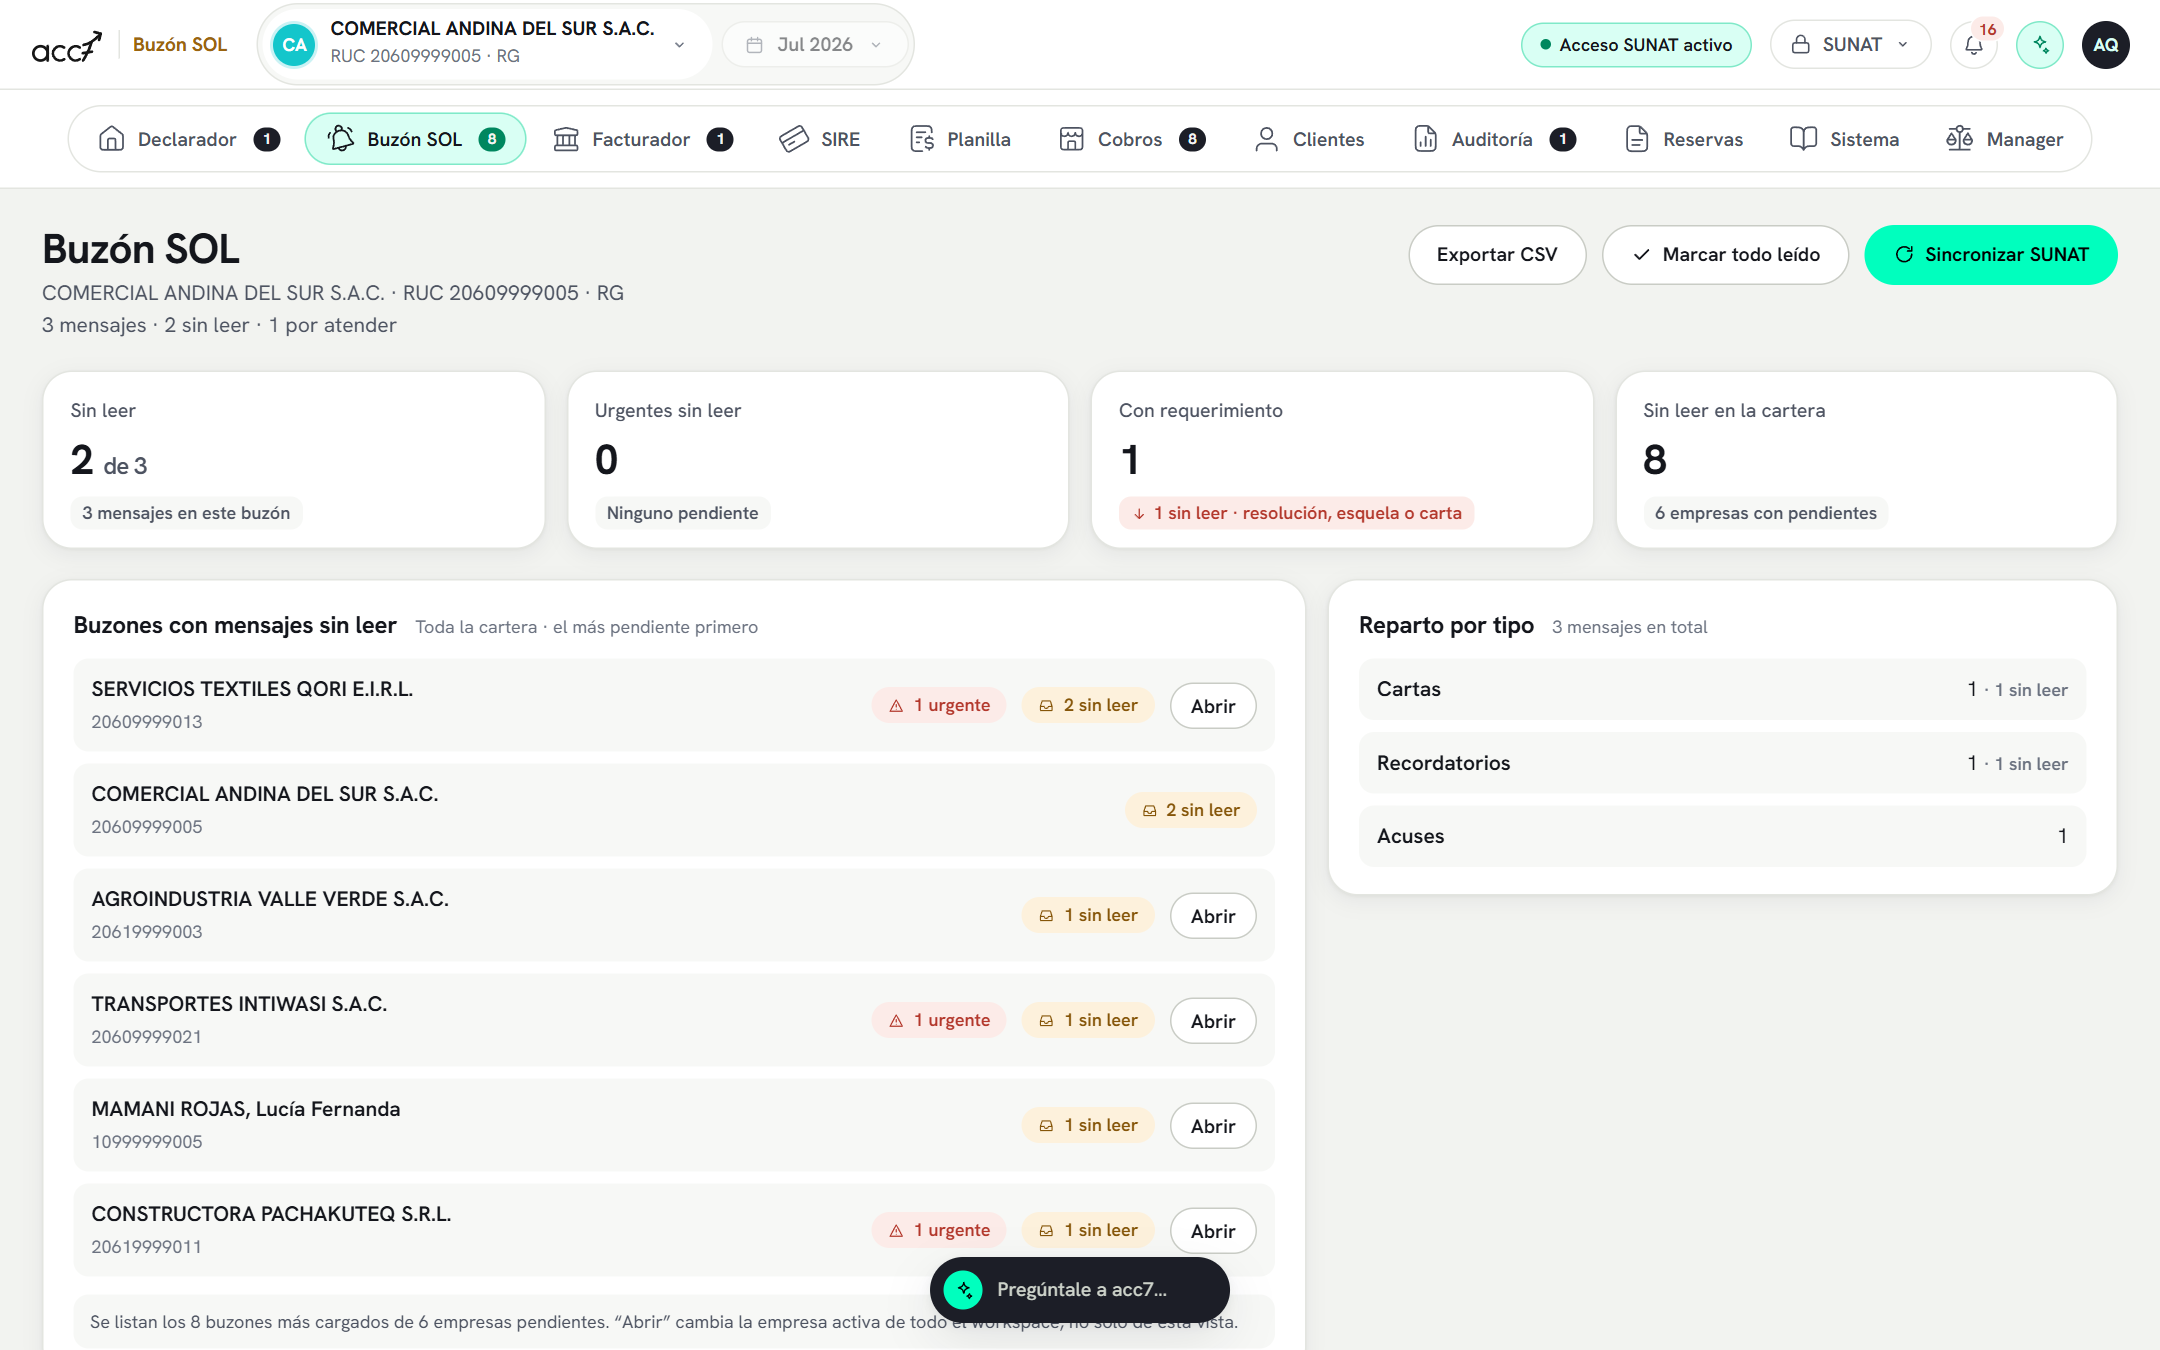Click the acc7 logo
The image size is (2160, 1350).
(66, 45)
